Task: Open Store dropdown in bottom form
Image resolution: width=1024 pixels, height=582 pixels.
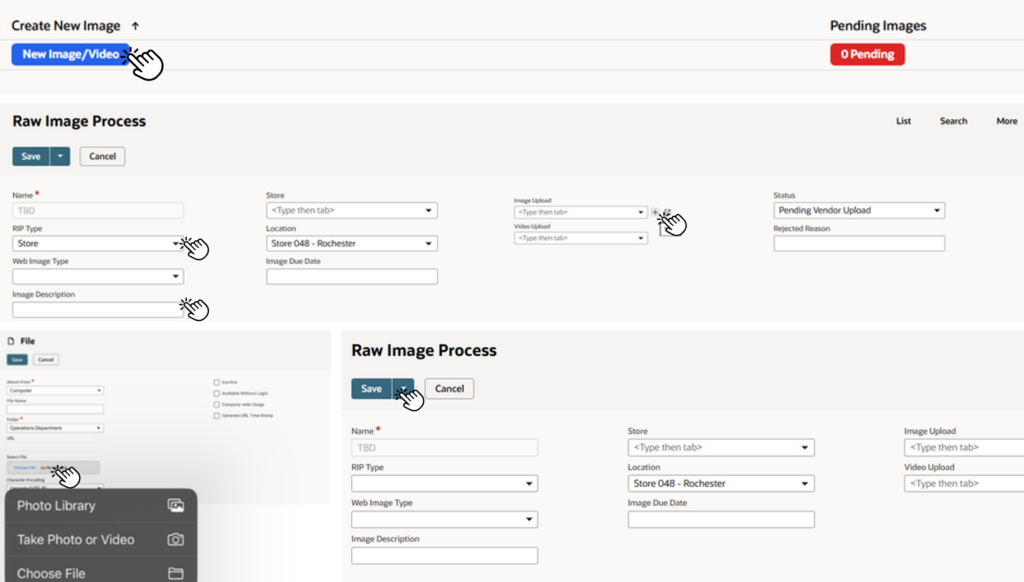Action: point(721,447)
